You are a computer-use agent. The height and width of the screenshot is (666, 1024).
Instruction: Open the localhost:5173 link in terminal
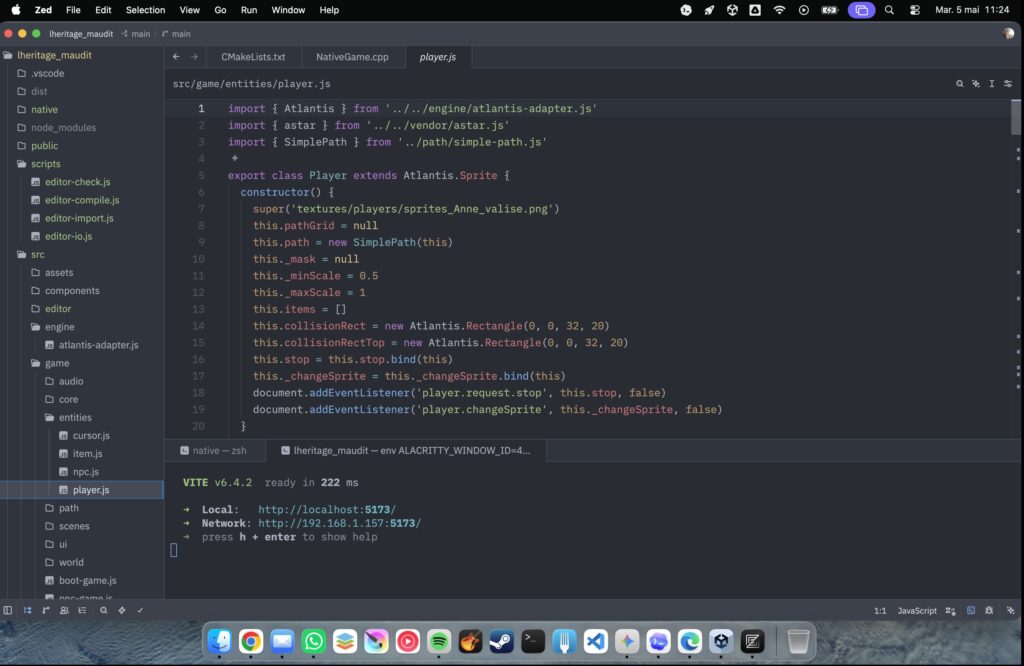[327, 509]
